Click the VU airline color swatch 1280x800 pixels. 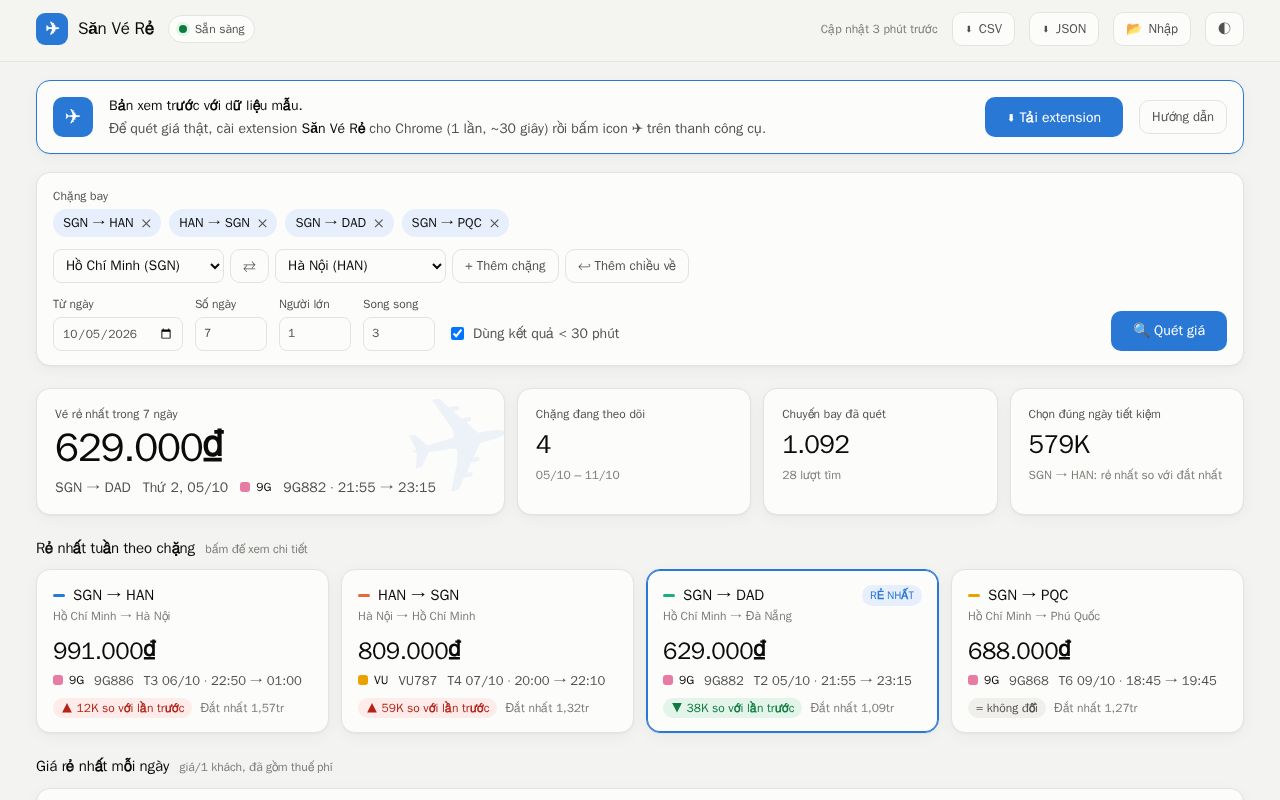click(x=363, y=680)
